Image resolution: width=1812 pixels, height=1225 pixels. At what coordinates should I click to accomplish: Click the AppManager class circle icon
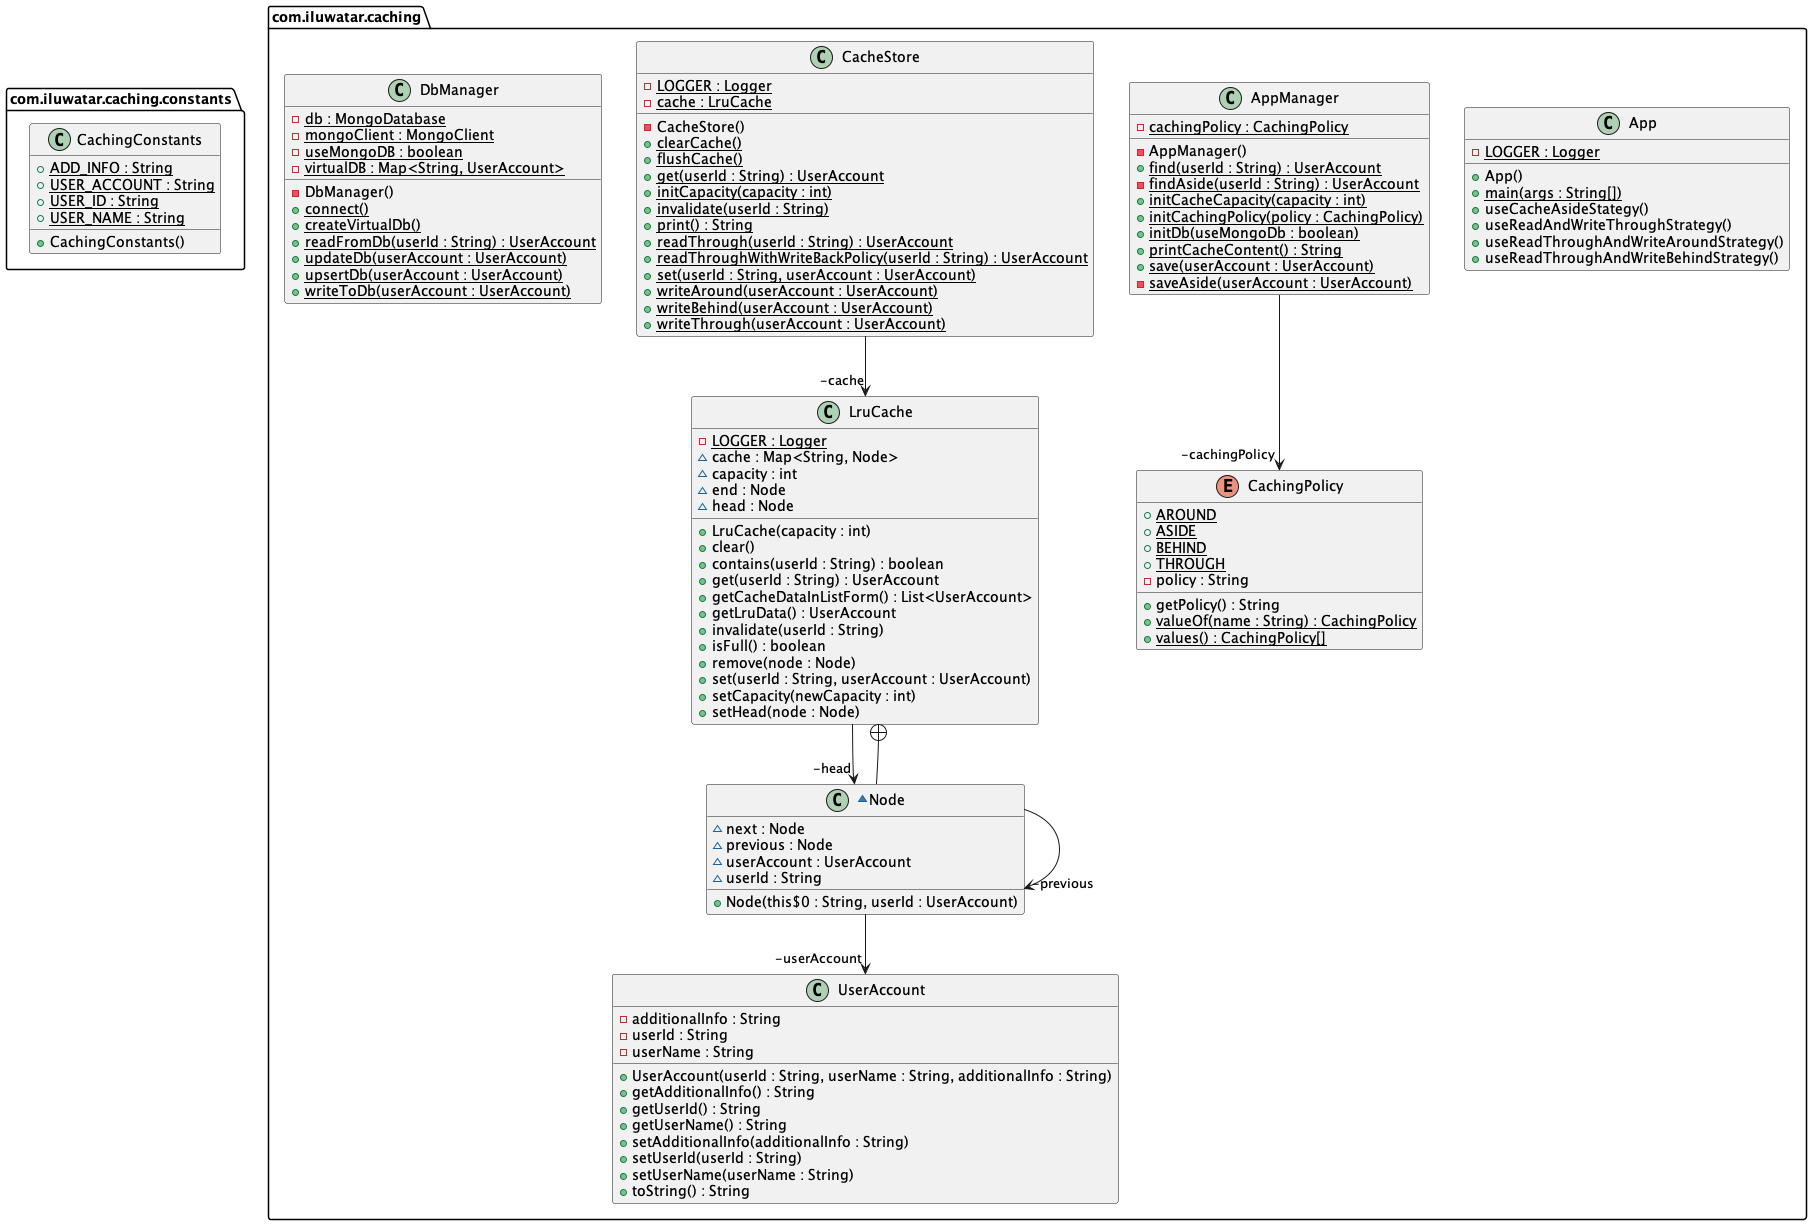pyautogui.click(x=1230, y=98)
